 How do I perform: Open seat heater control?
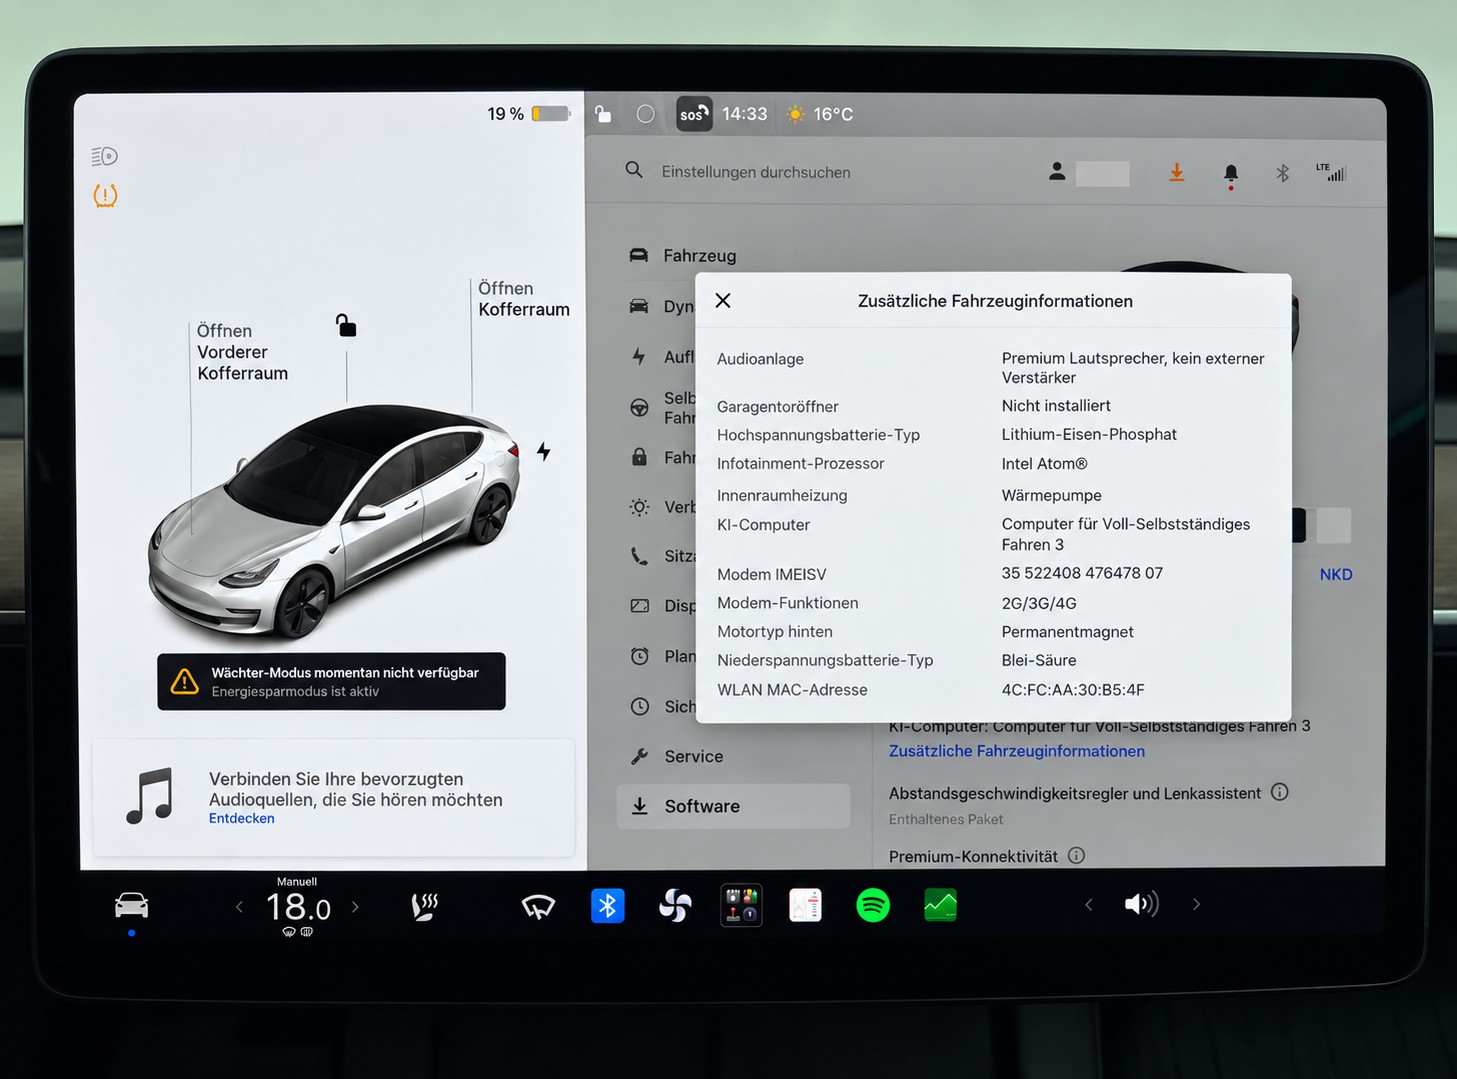pos(425,907)
